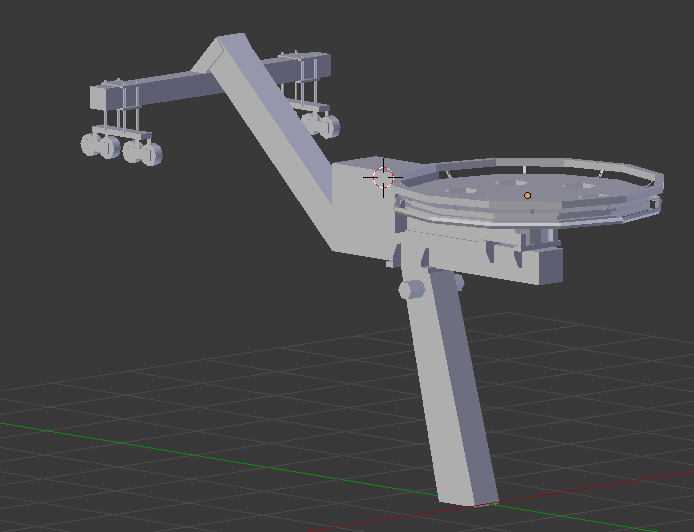Click the 3D cursor crosshair
694x532 pixels.
[383, 178]
